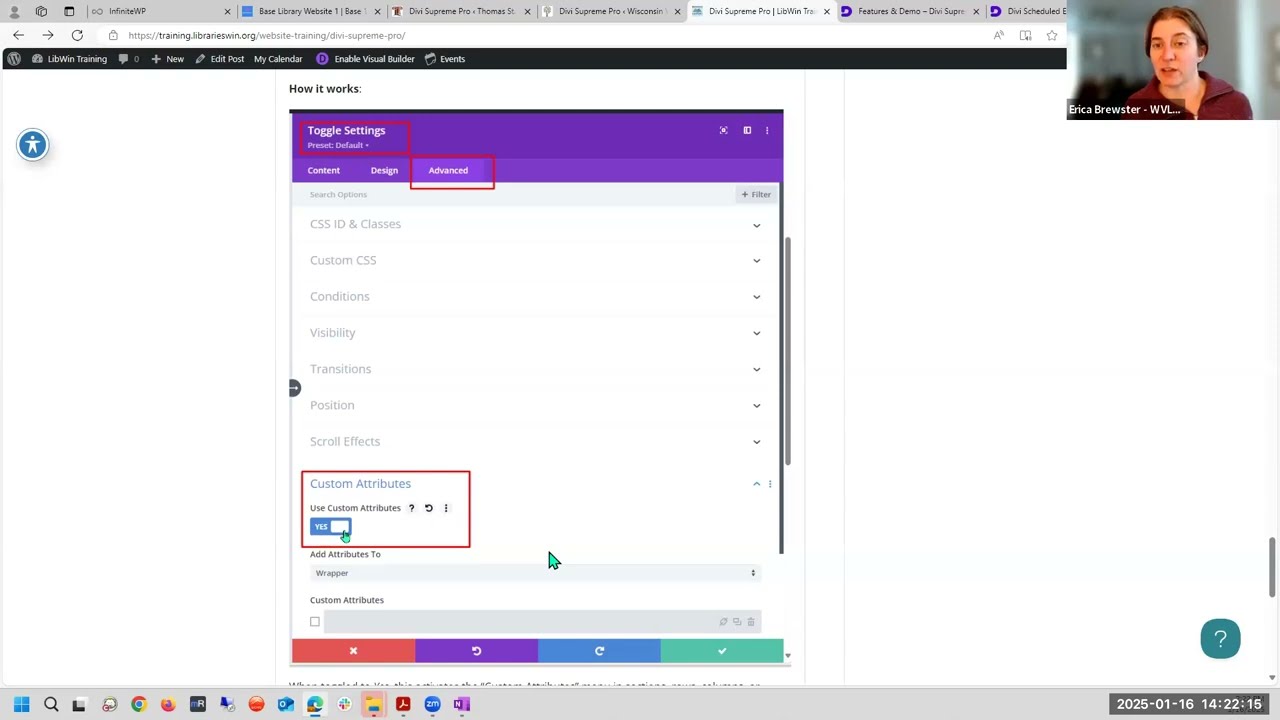Close the InfiniteWP browser tab
This screenshot has height=720, width=1280.
(x=227, y=11)
